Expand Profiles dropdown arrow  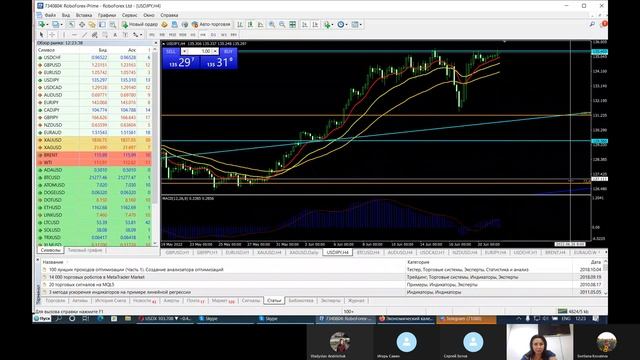pyautogui.click(x=62, y=24)
